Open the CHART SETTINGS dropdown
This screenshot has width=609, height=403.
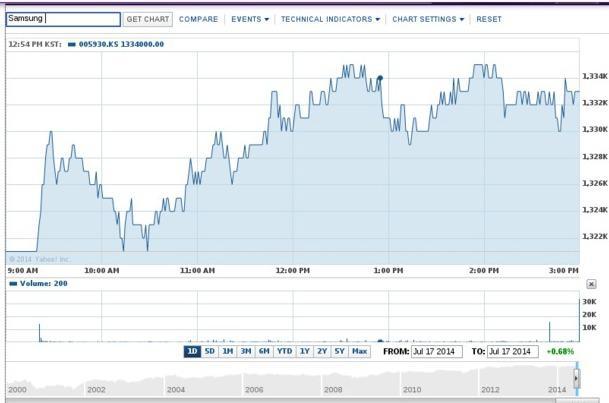[x=428, y=19]
